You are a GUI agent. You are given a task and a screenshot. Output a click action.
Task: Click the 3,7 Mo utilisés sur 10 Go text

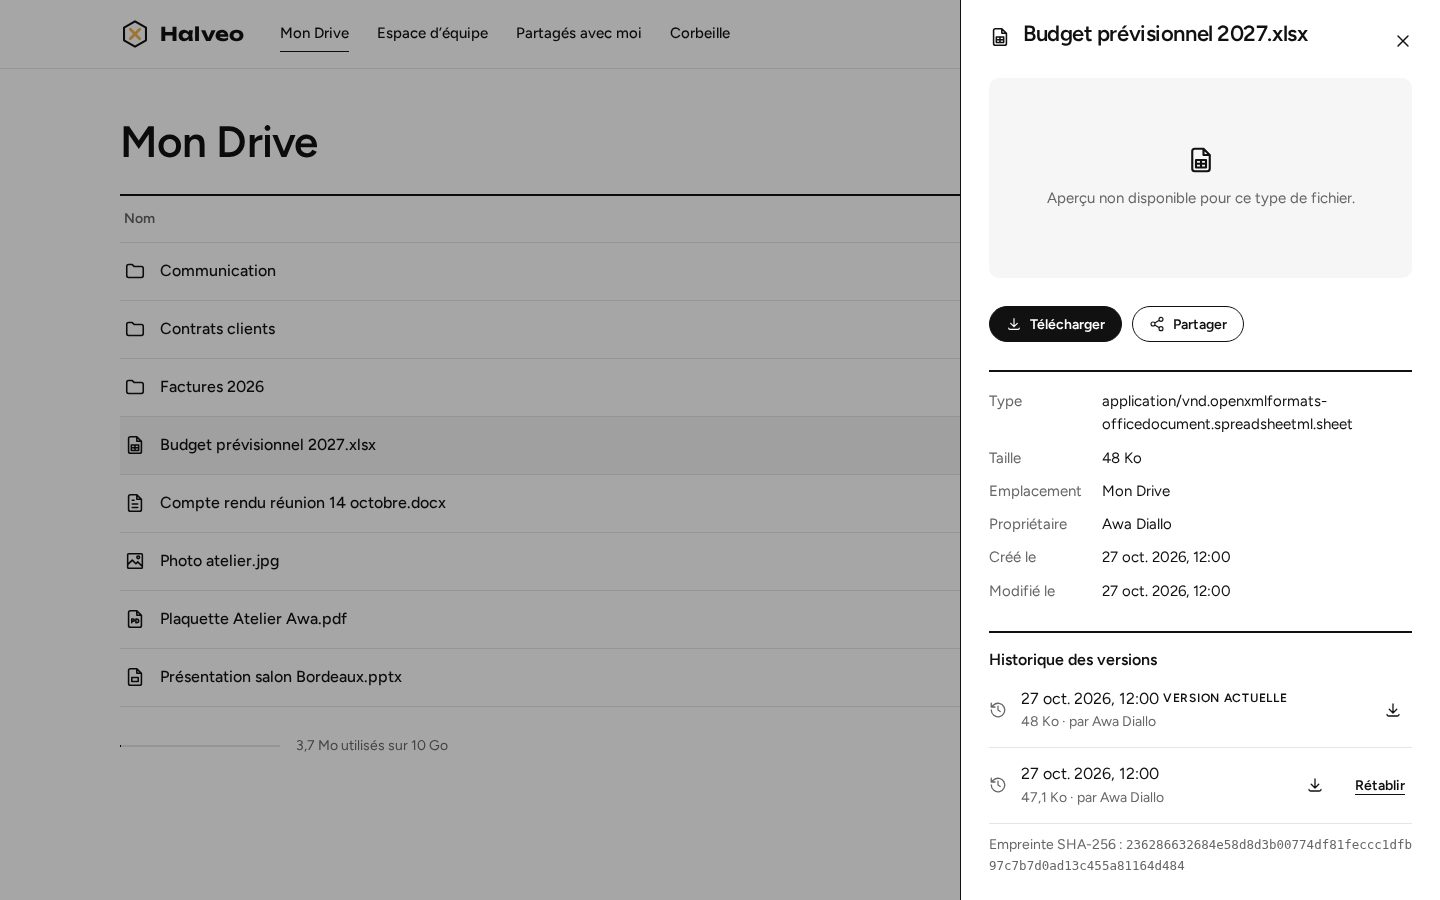click(x=372, y=746)
